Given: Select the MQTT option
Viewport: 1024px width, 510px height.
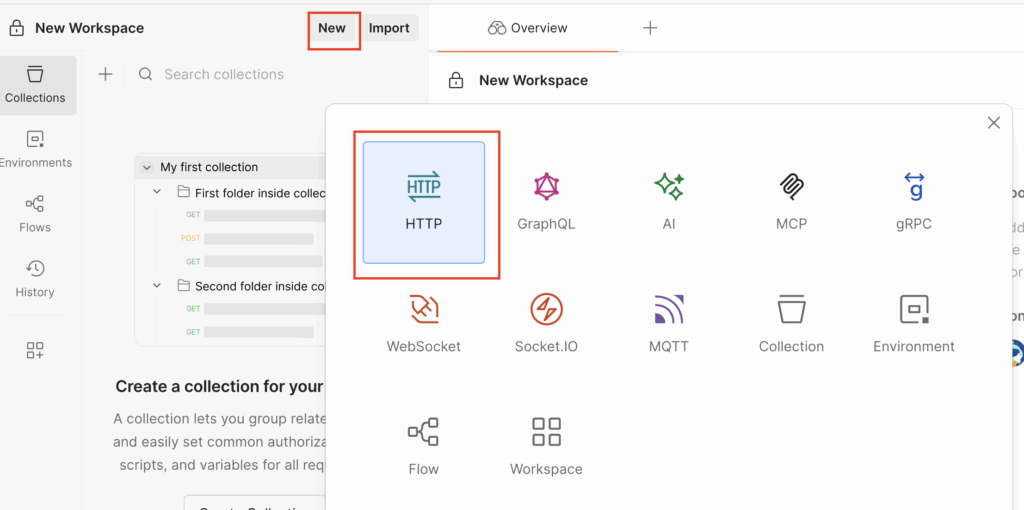Looking at the screenshot, I should [x=669, y=324].
